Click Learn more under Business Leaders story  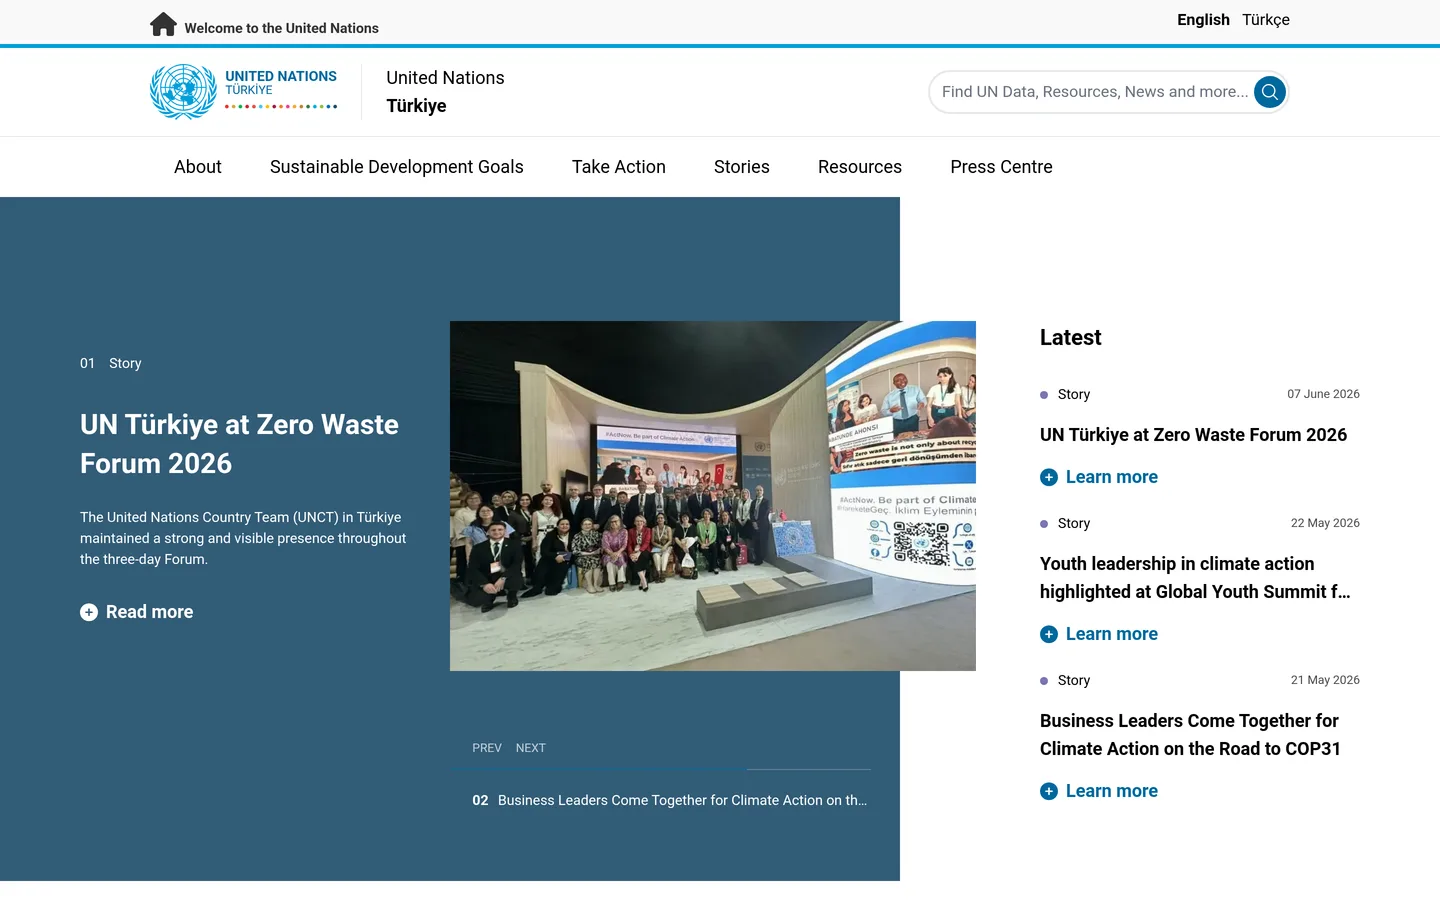tap(1112, 791)
